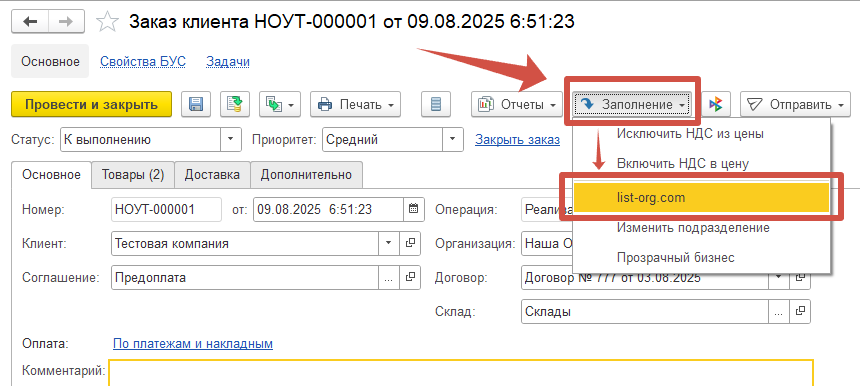Click the colorful triangle service icon
Image resolution: width=860 pixels, height=386 pixels.
tap(716, 104)
